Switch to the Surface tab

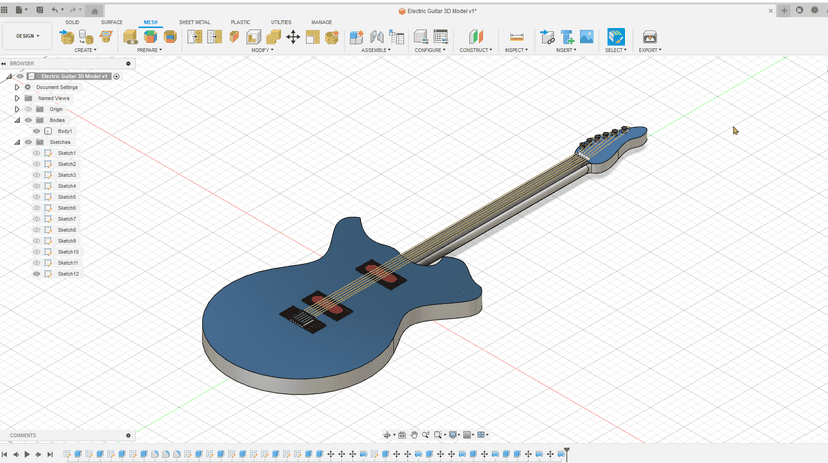coord(111,22)
